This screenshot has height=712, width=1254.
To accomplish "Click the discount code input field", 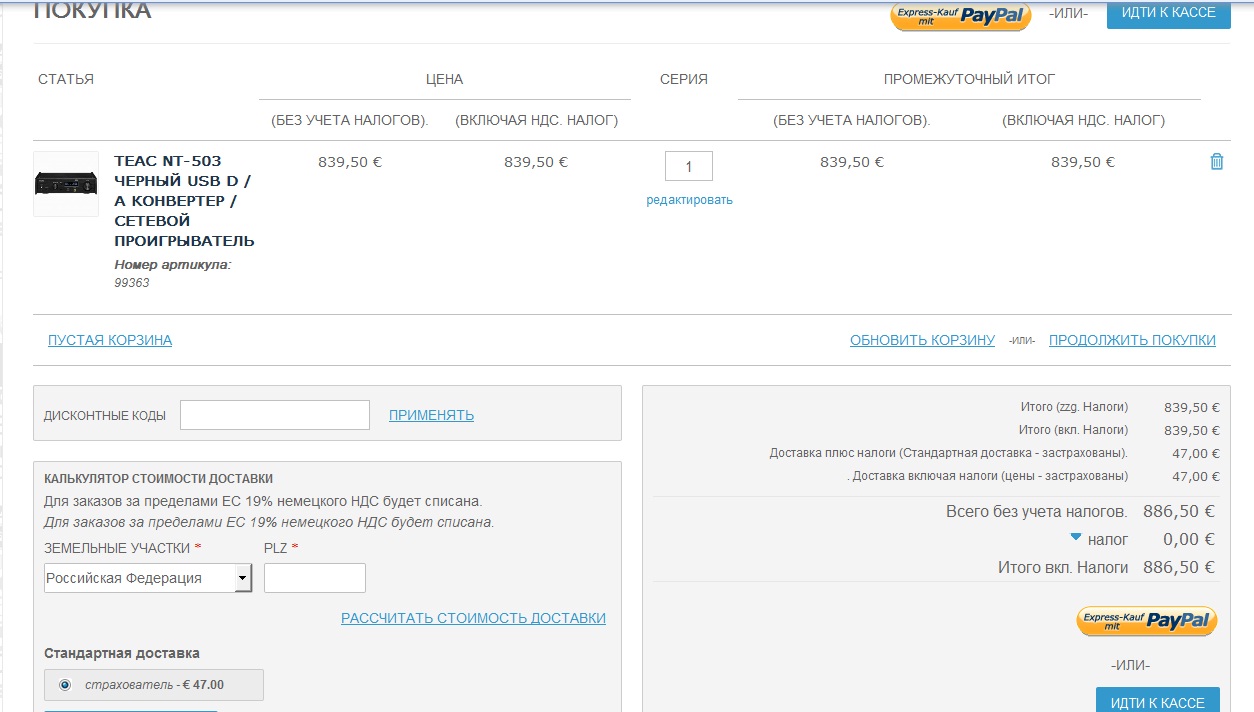I will pos(275,415).
